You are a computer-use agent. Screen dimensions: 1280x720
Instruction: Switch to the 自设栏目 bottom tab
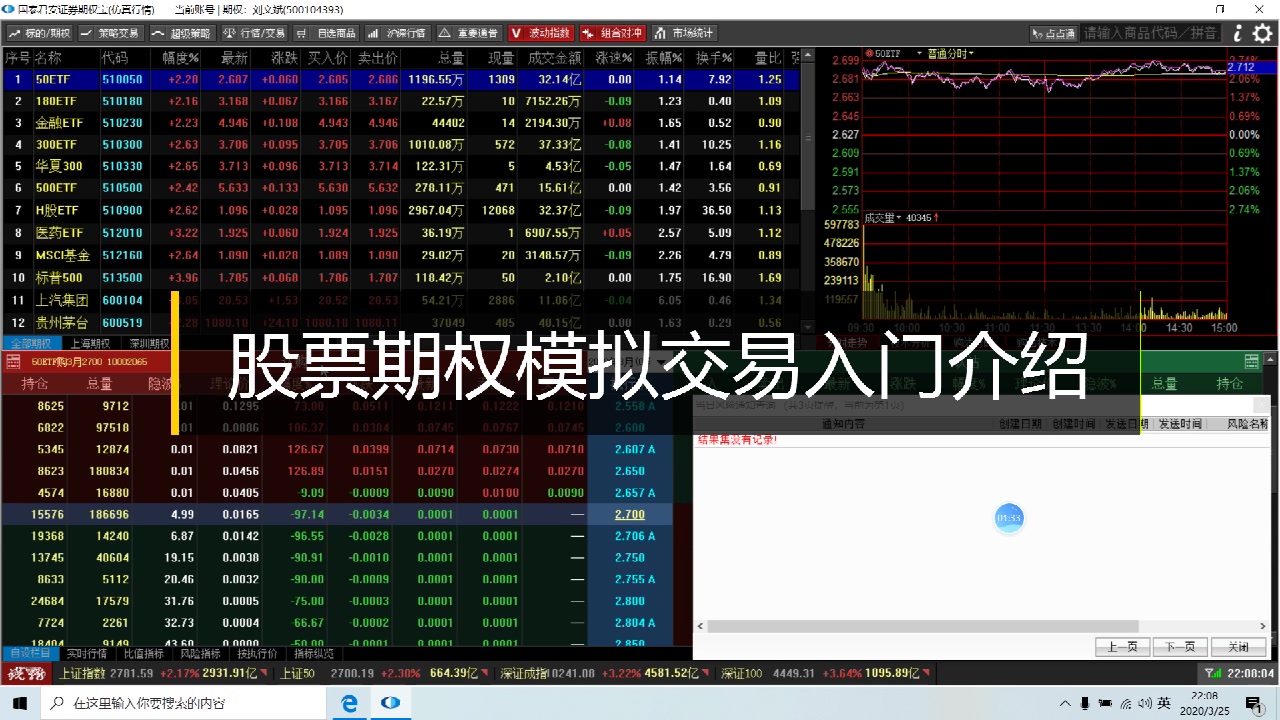(29, 654)
